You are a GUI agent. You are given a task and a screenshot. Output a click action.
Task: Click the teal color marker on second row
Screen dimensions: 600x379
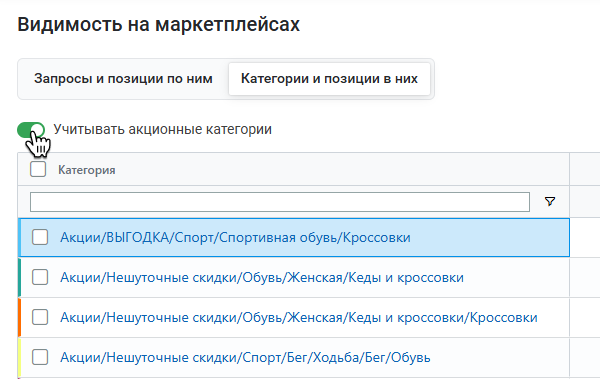pos(20,278)
